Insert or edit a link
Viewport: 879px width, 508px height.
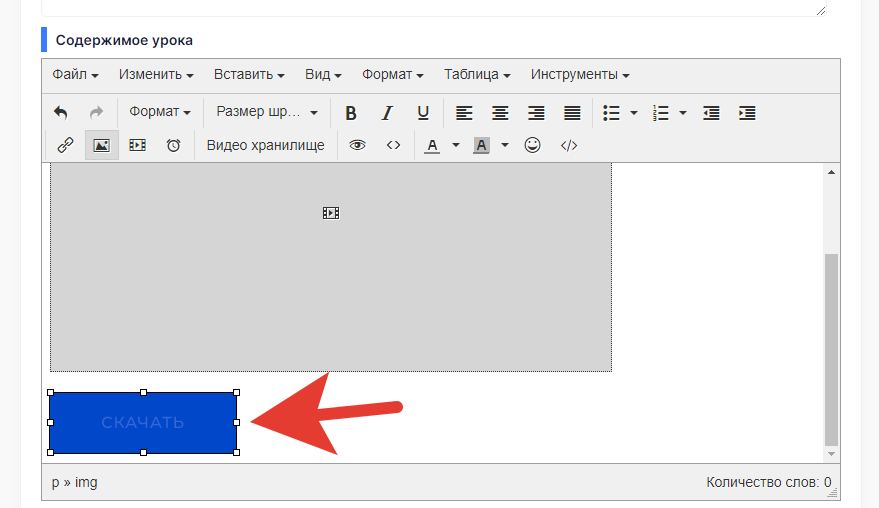coord(65,145)
